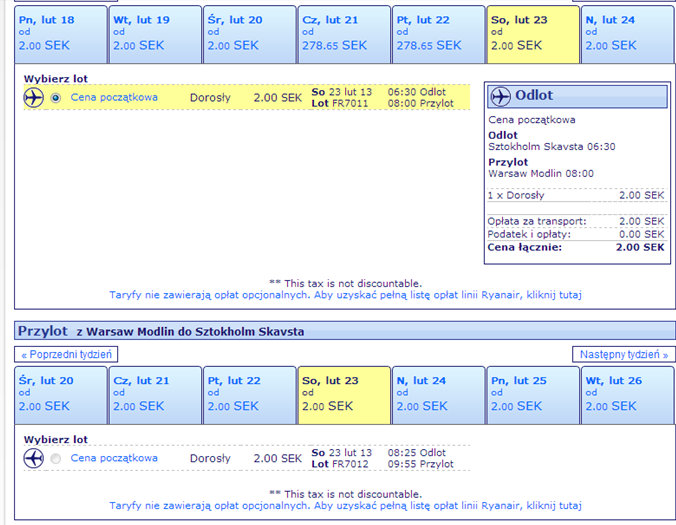Choose return date Wt, lut 26
This screenshot has height=525, width=676.
(x=628, y=395)
